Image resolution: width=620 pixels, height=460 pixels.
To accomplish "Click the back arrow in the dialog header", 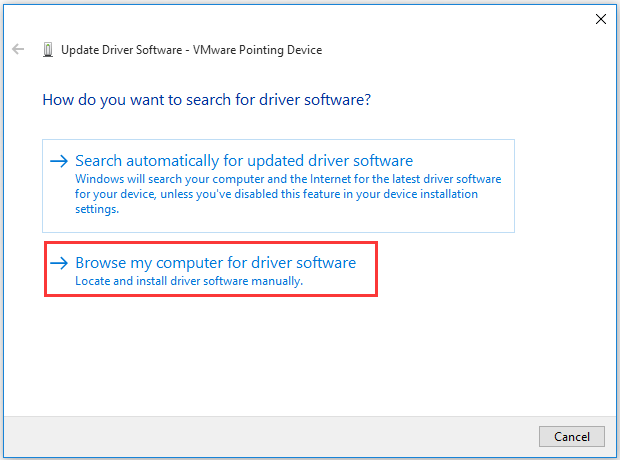I will click(18, 49).
